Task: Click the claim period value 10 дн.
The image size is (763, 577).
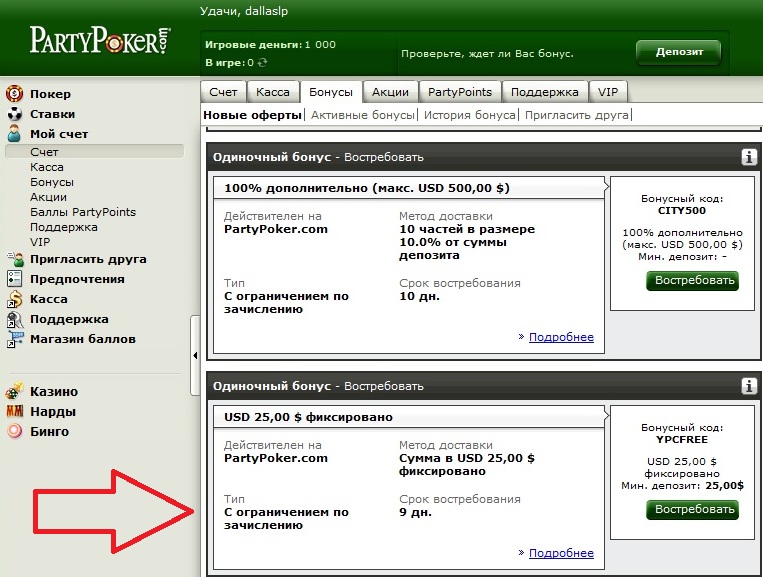Action: coord(419,296)
